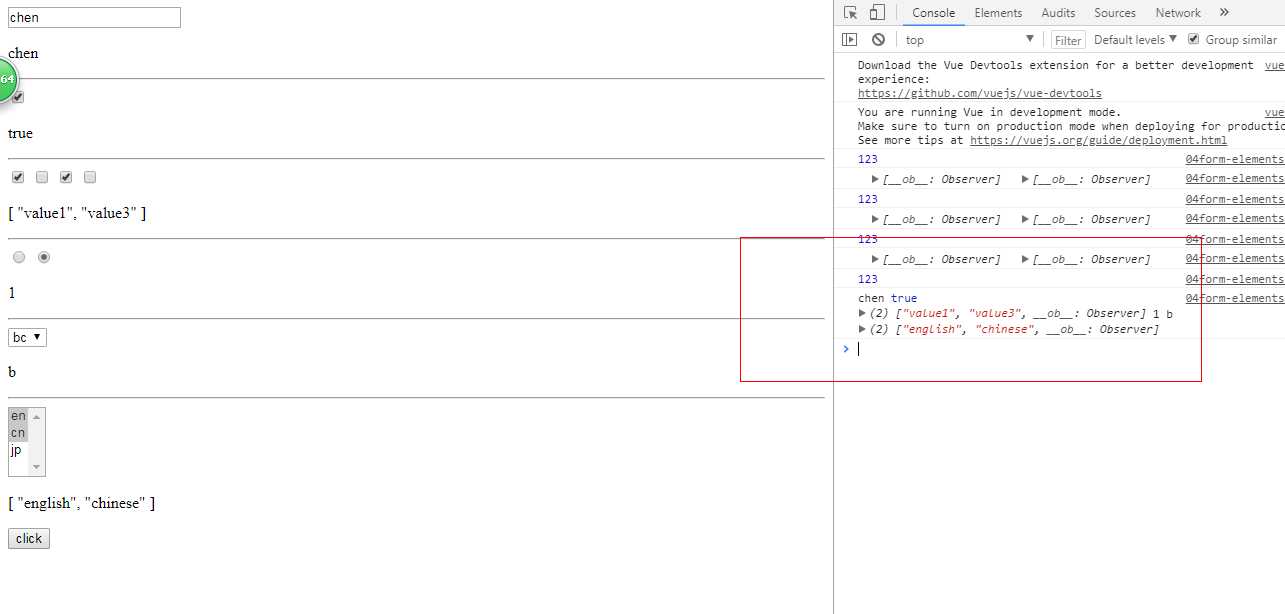Viewport: 1285px width, 614px height.
Task: Open the top context dropdown
Action: pos(969,40)
